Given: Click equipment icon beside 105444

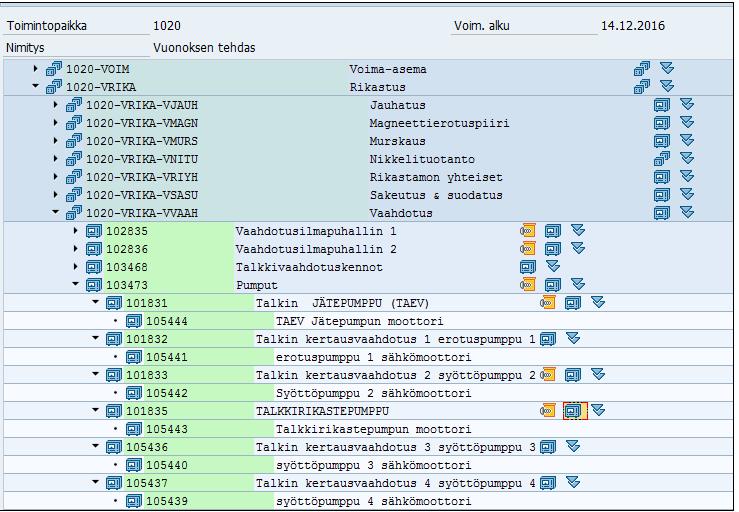Looking at the screenshot, I should pyautogui.click(x=134, y=321).
